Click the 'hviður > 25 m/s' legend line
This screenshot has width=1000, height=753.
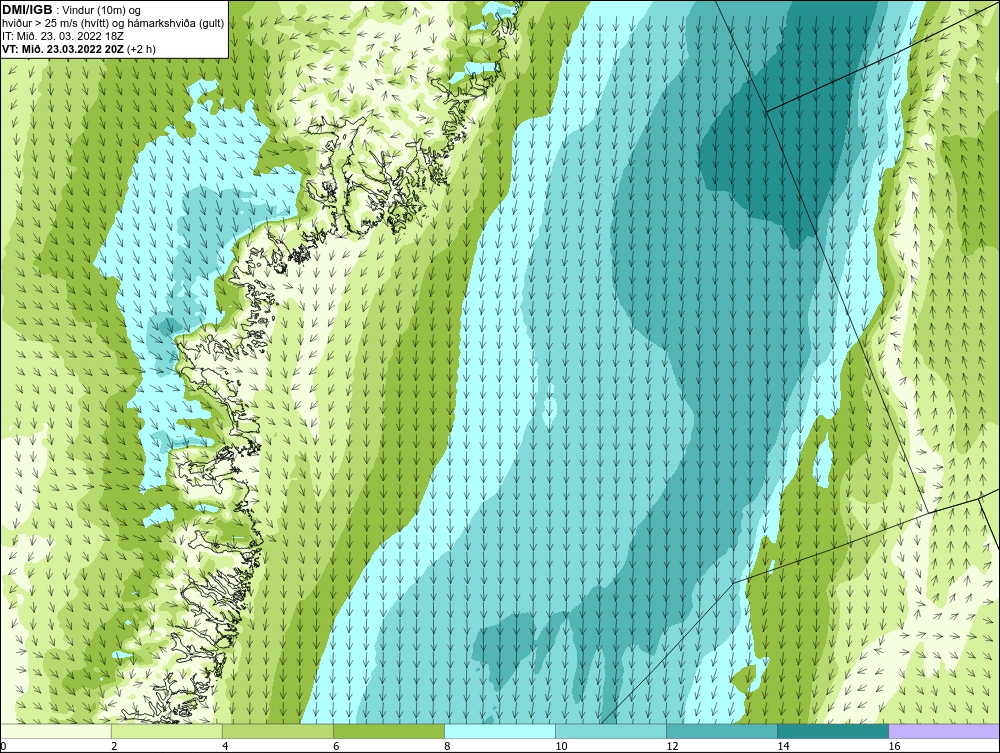coord(113,23)
